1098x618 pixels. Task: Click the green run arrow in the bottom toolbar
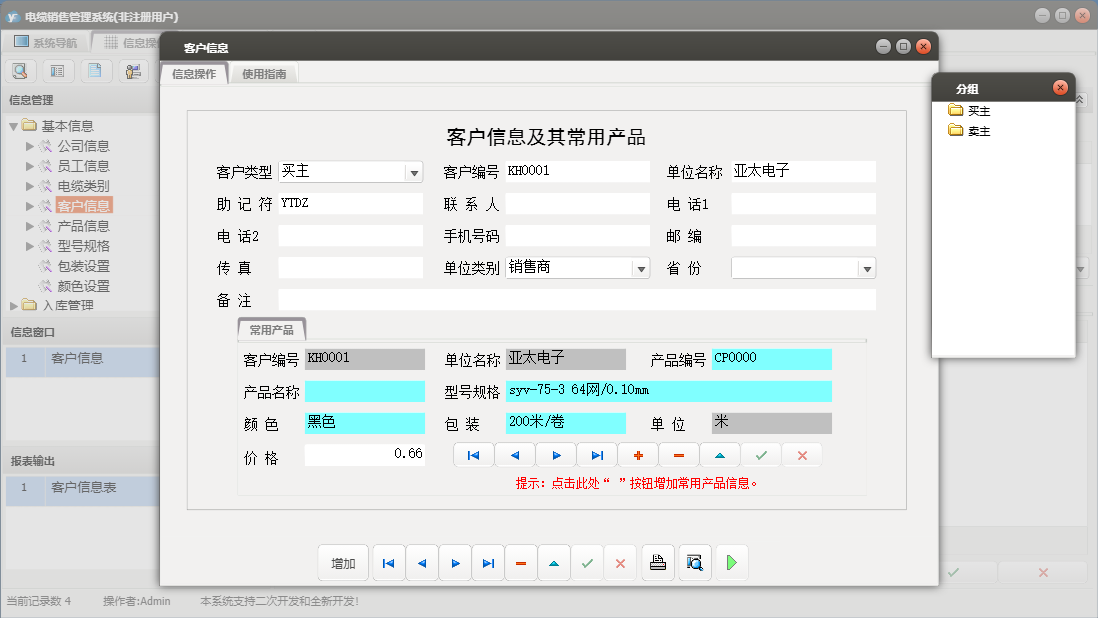pos(731,562)
